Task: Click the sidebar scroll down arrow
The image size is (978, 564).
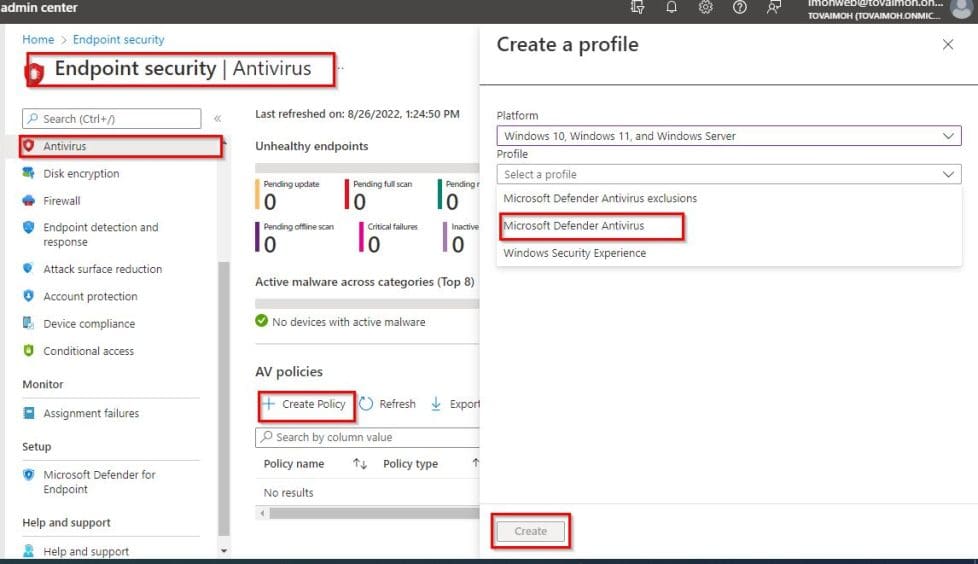Action: [224, 551]
